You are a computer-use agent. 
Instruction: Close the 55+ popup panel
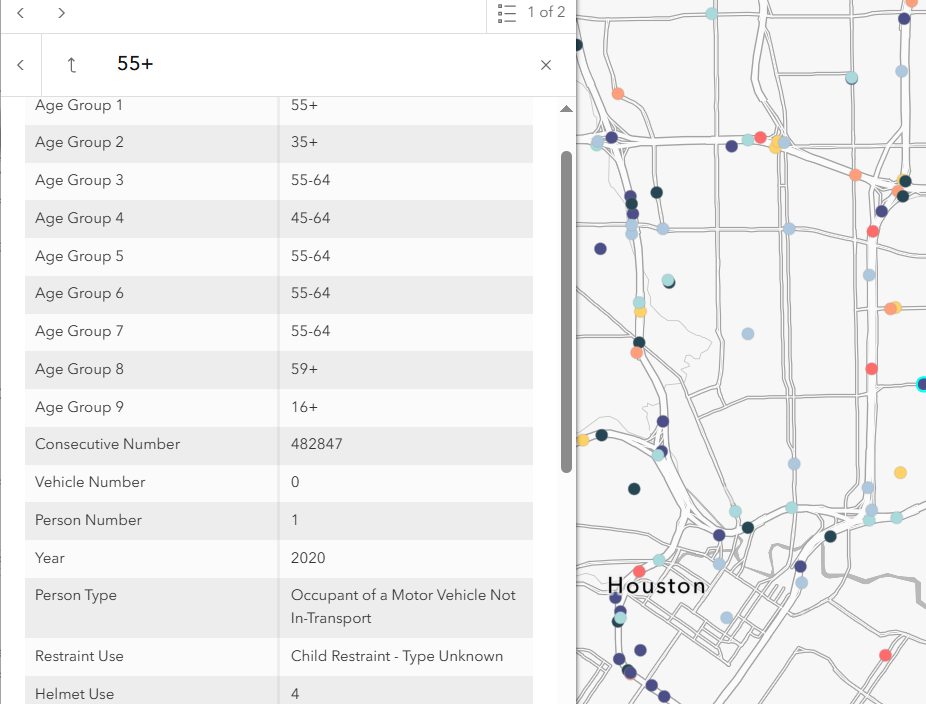point(546,65)
